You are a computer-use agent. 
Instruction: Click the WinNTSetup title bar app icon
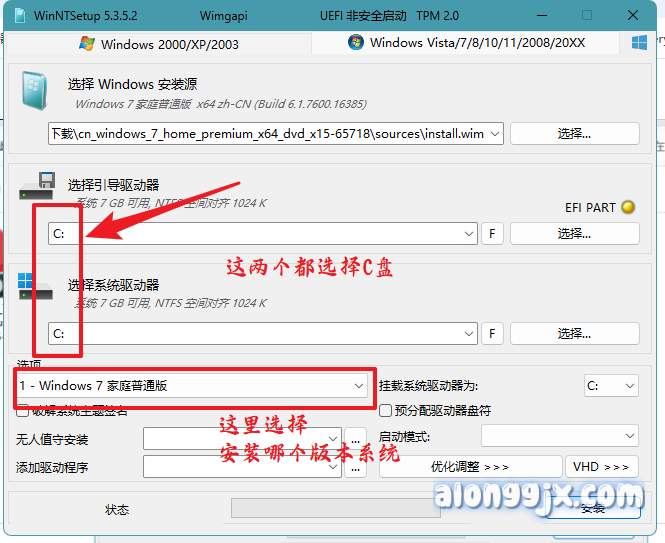[16, 16]
